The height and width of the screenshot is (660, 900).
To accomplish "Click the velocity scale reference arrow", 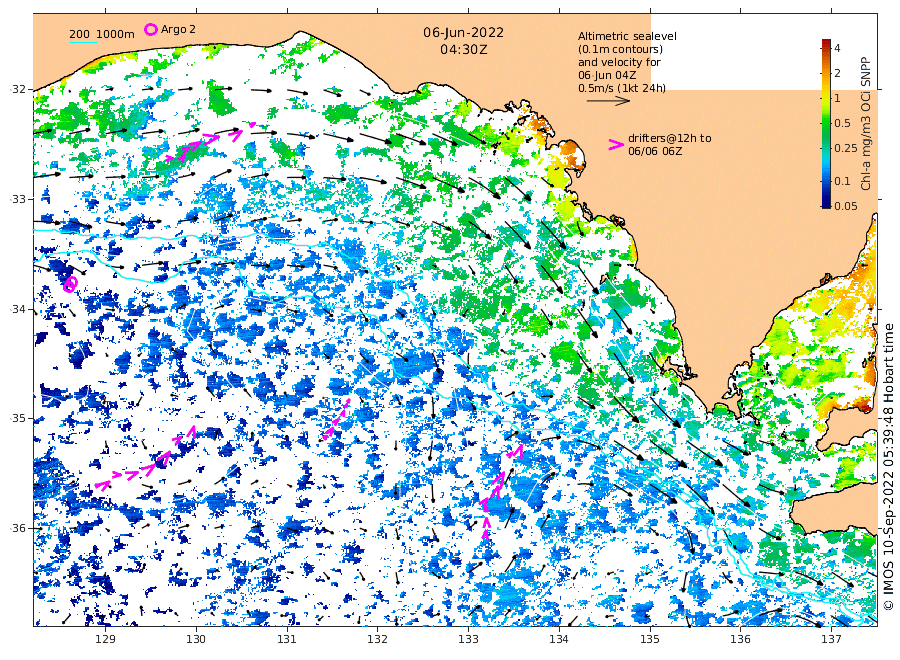I will [x=608, y=101].
